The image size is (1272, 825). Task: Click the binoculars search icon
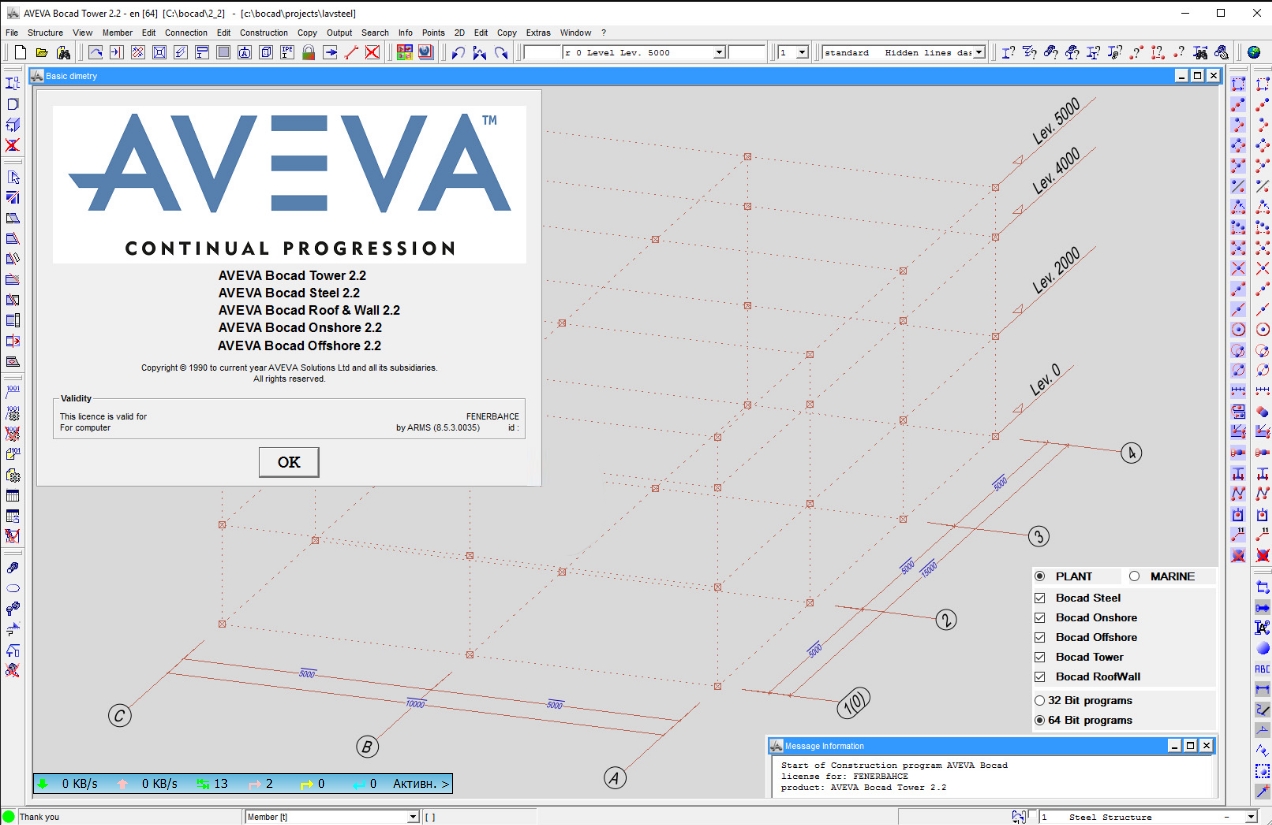(64, 52)
